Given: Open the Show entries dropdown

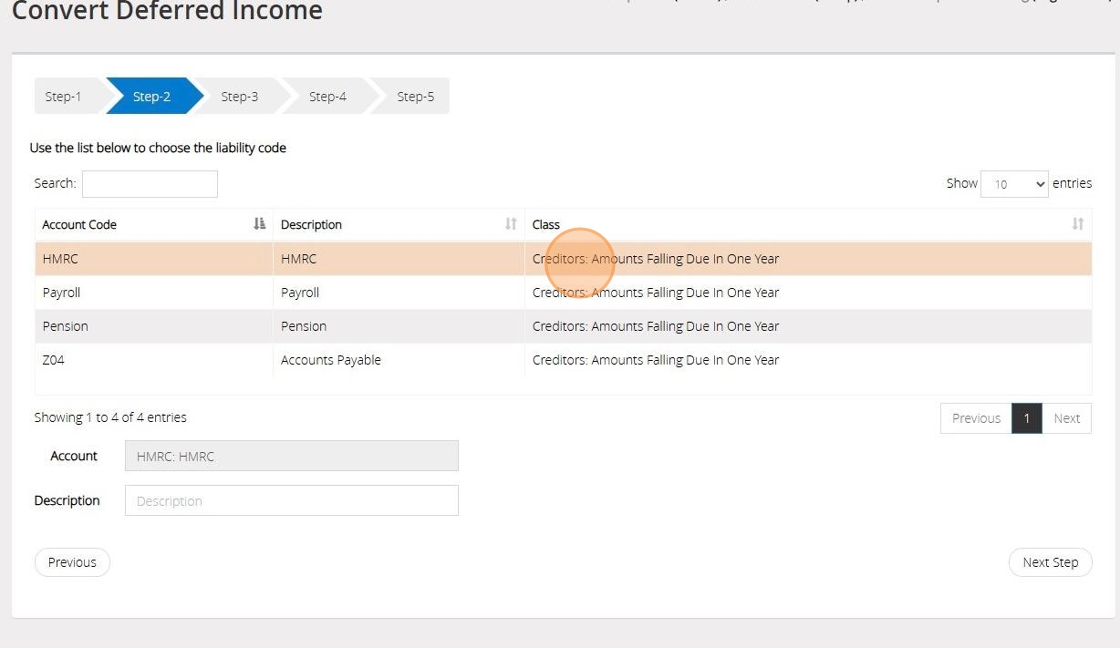Looking at the screenshot, I should point(1014,184).
